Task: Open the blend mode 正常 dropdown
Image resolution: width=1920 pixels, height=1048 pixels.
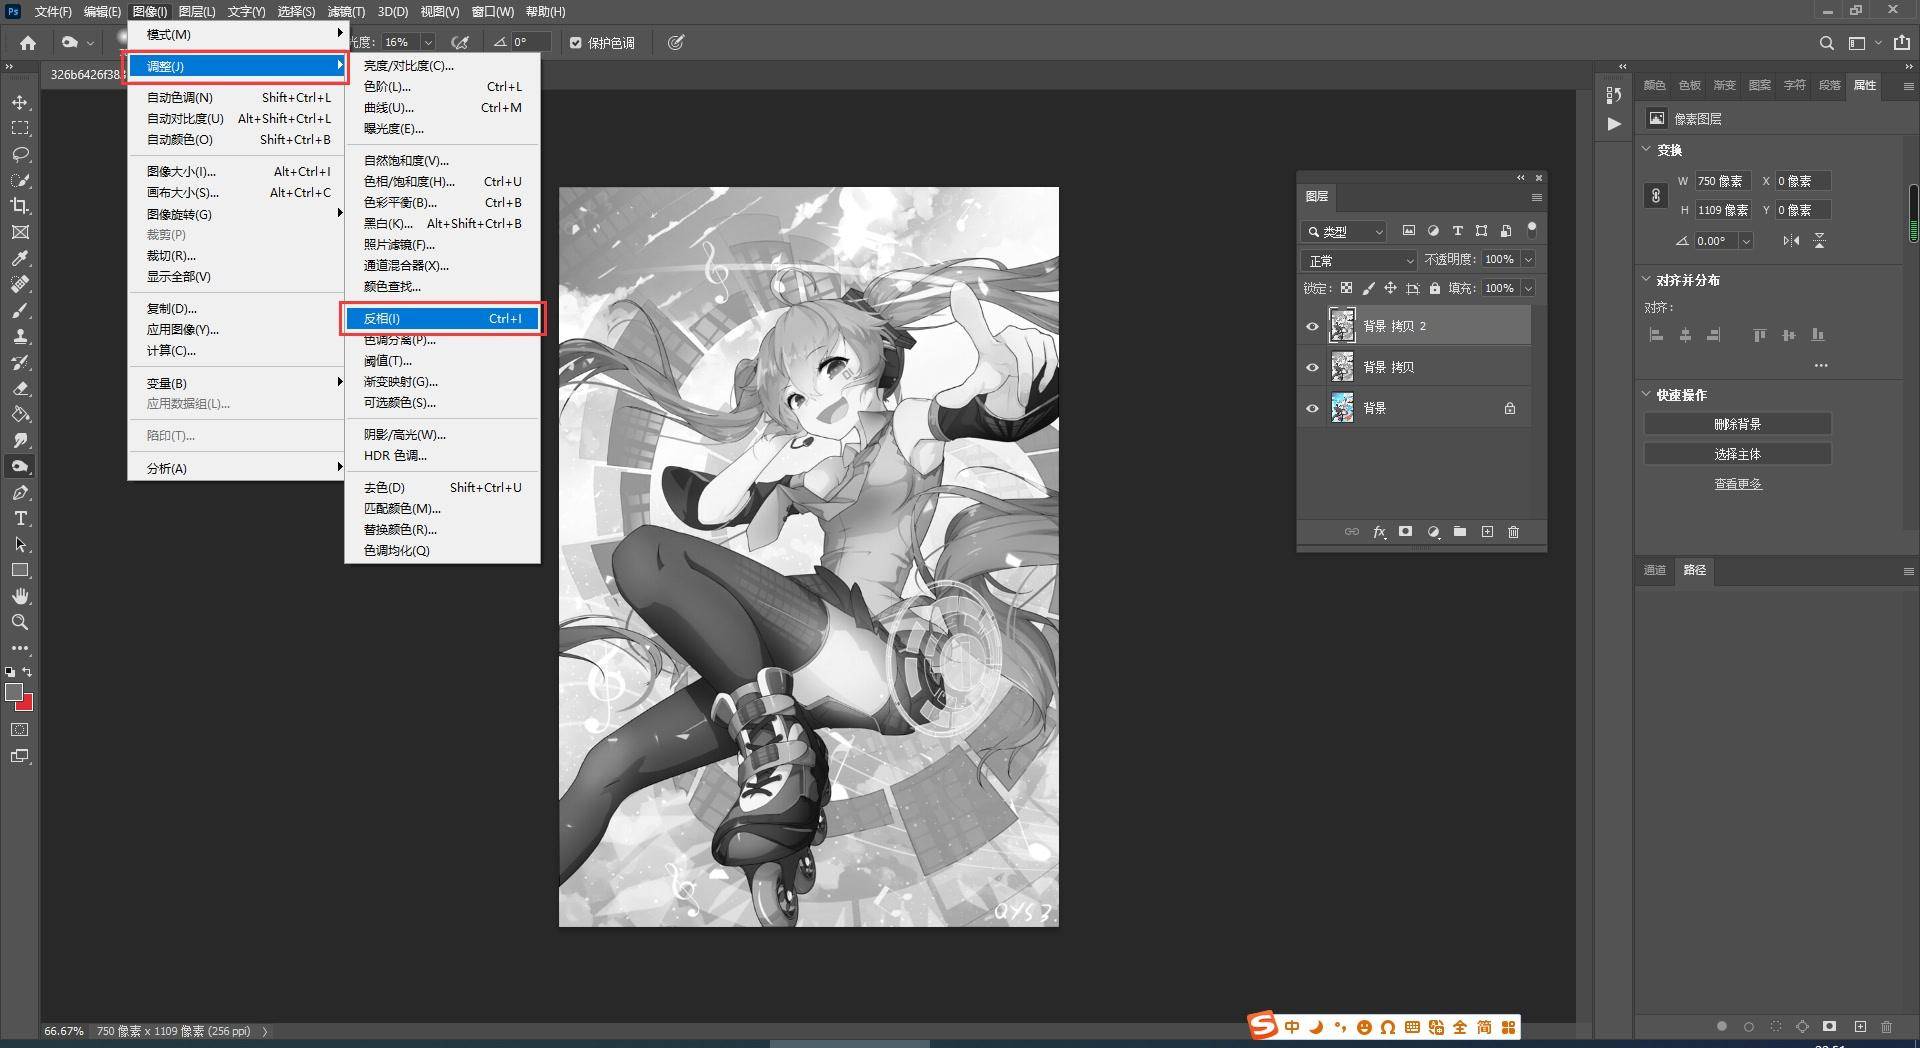Action: pos(1360,260)
